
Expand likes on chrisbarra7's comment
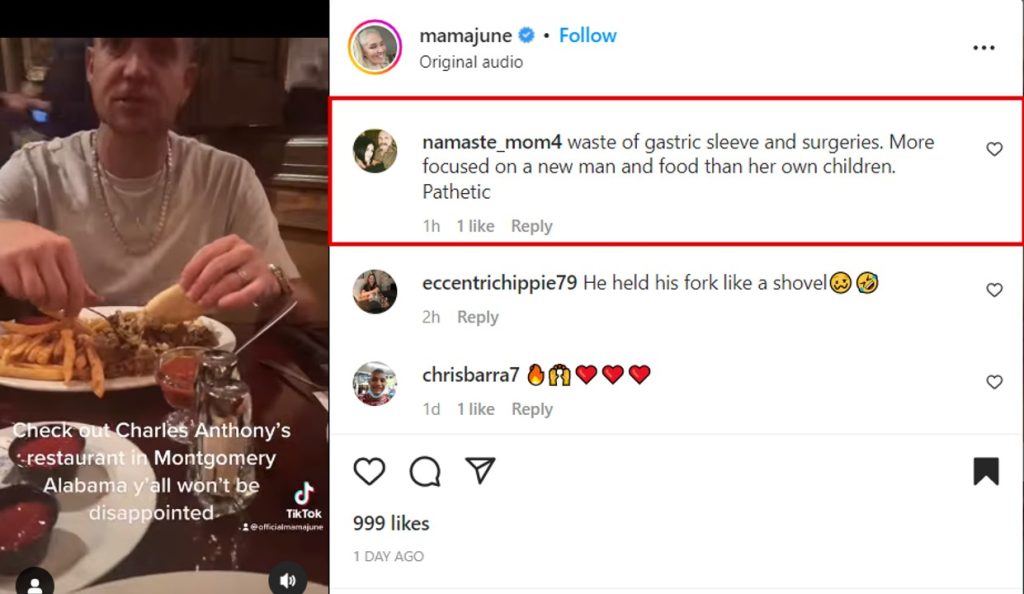475,409
